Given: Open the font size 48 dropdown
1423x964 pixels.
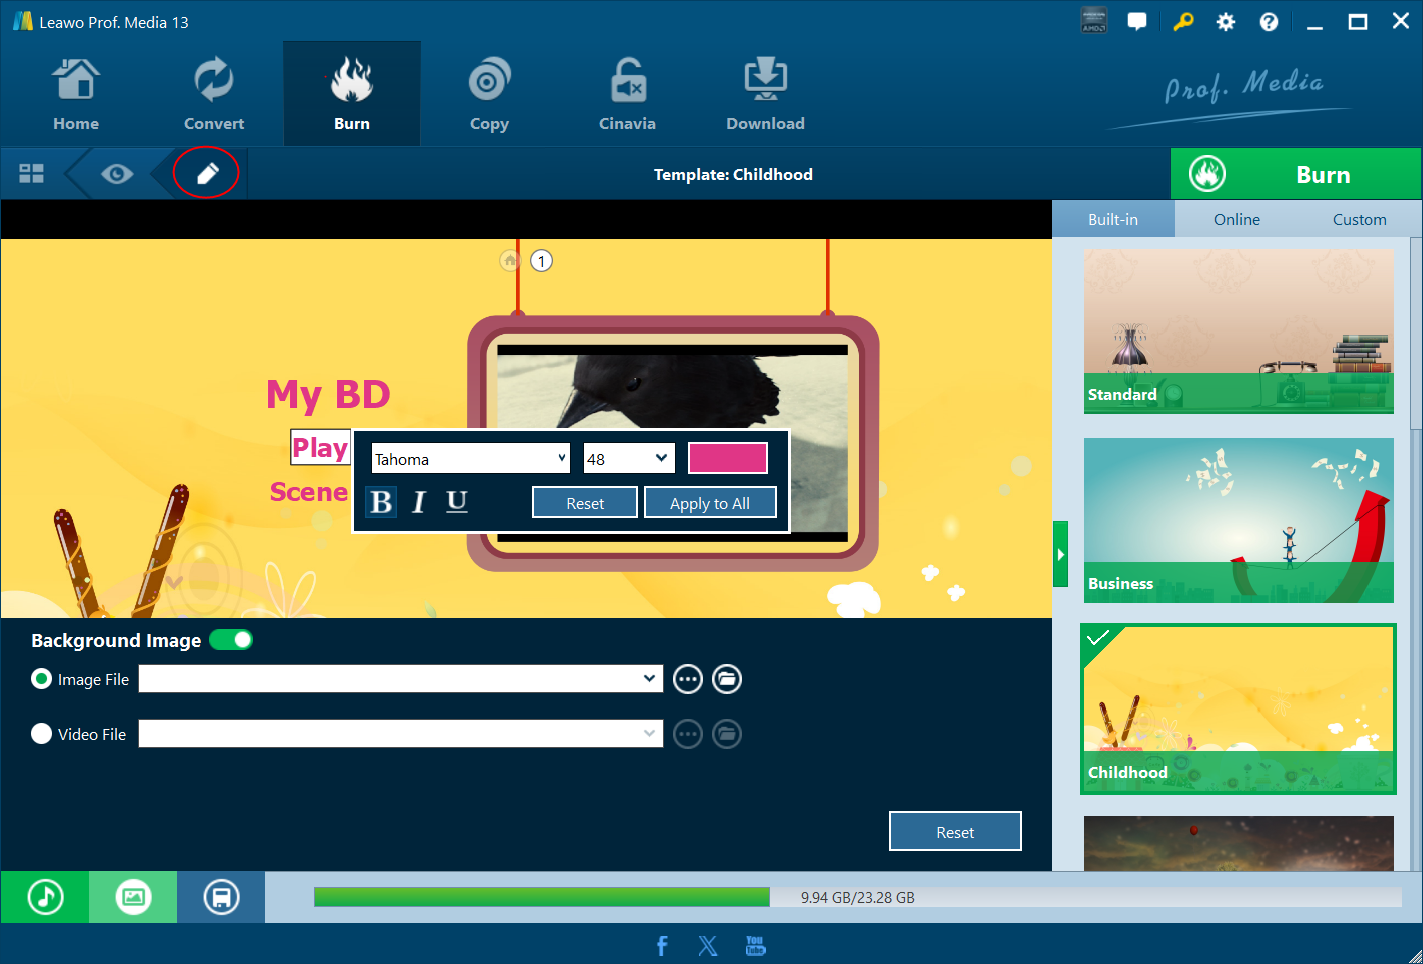Looking at the screenshot, I should click(629, 459).
